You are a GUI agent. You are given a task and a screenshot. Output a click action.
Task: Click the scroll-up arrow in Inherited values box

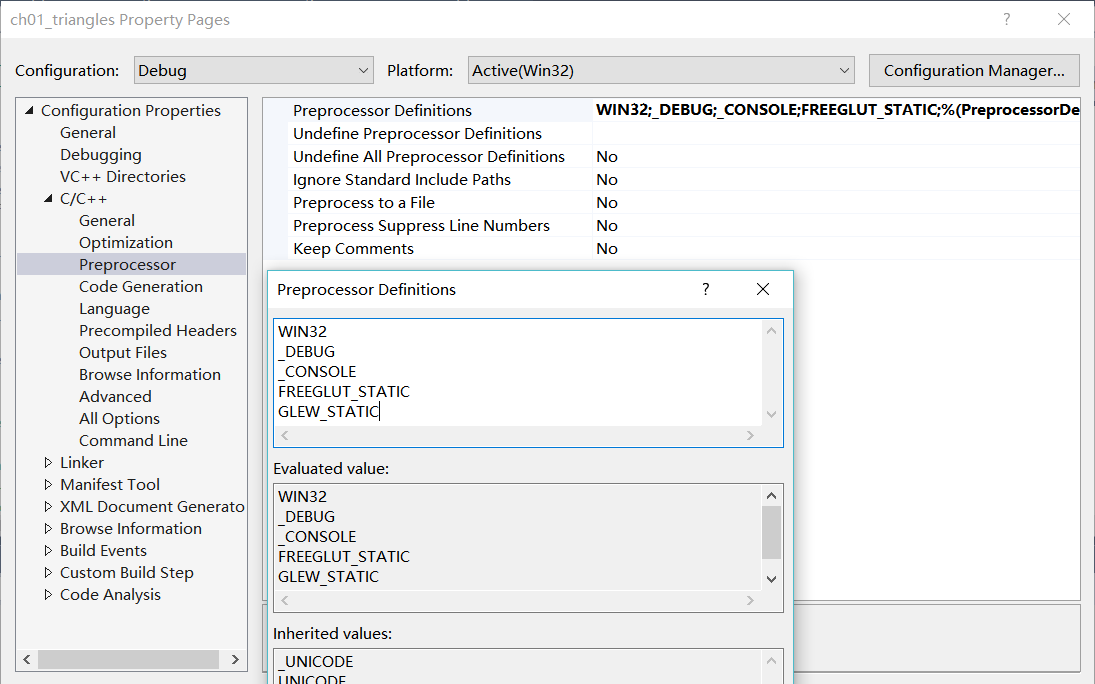click(771, 659)
